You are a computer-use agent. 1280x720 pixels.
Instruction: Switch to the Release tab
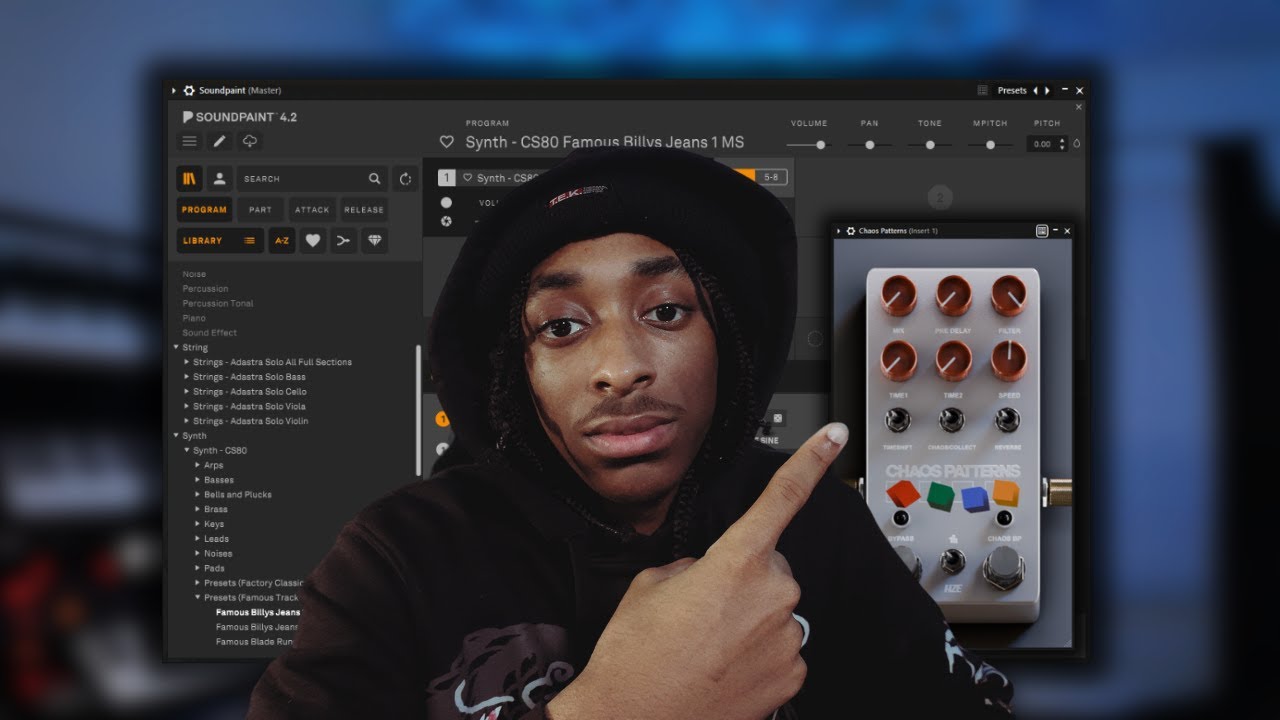coord(364,210)
